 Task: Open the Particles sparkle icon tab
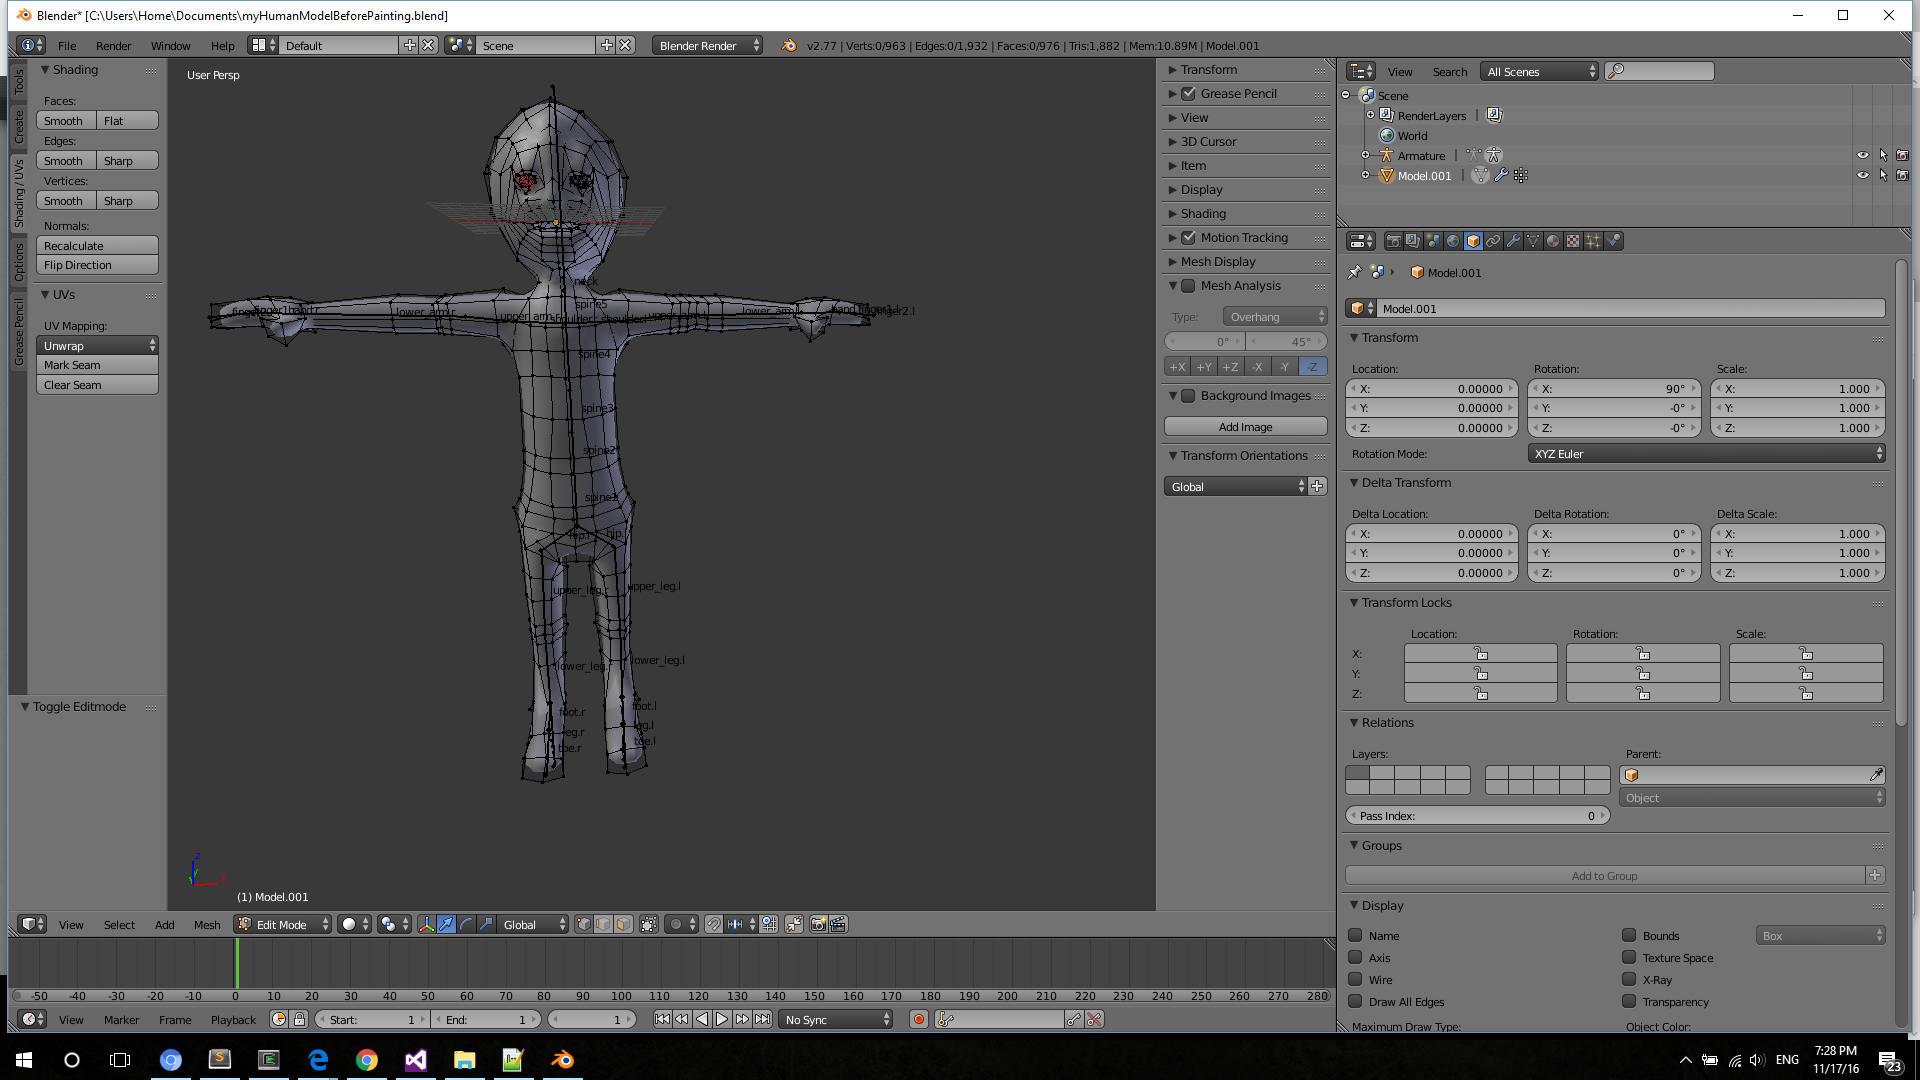tap(1593, 241)
